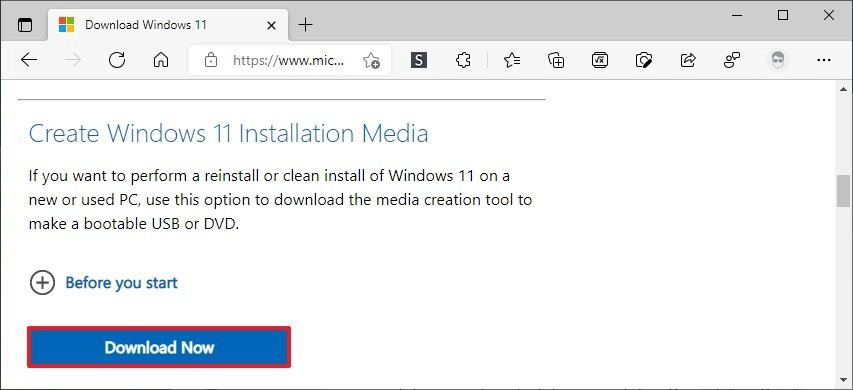This screenshot has width=853, height=390.
Task: Share this page
Action: tap(688, 60)
